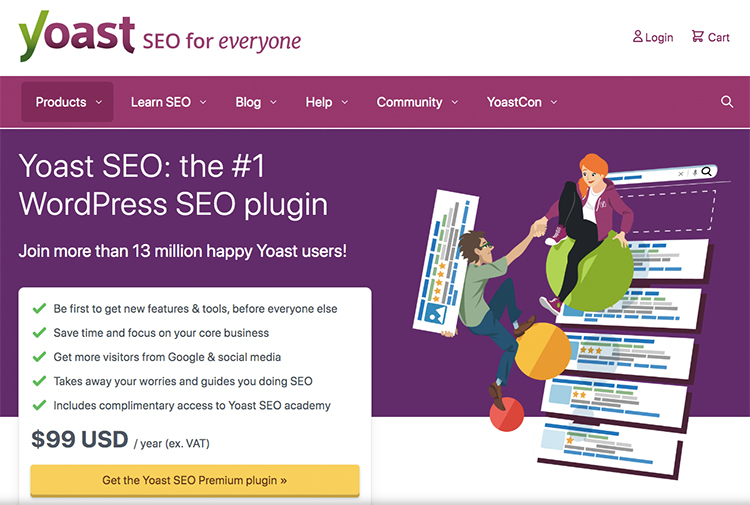750x505 pixels.
Task: Select YoastCon in the navigation bar
Action: pyautogui.click(x=521, y=102)
